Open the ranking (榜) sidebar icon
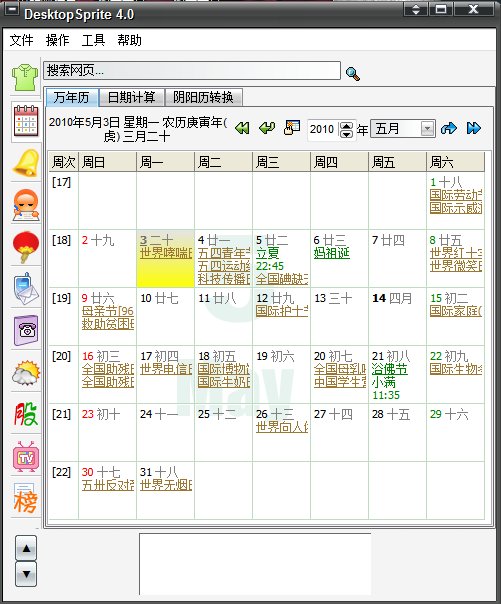501x604 pixels. (26, 499)
